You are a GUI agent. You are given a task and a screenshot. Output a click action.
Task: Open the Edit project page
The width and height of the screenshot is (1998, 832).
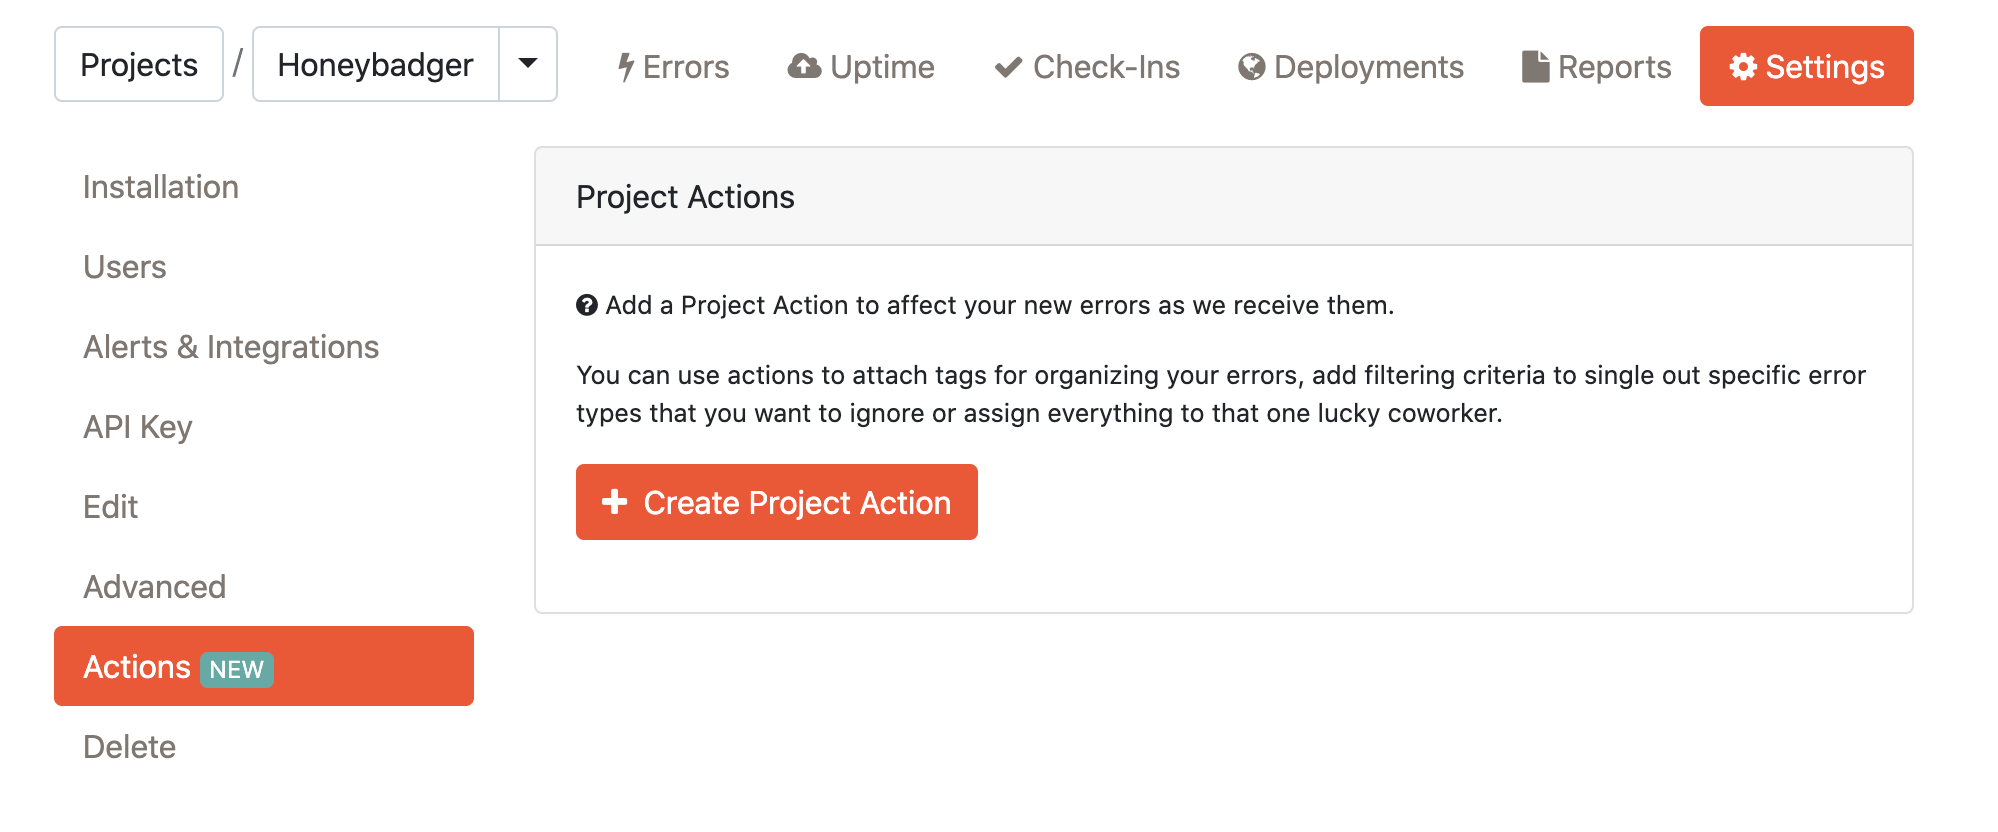[x=111, y=507]
